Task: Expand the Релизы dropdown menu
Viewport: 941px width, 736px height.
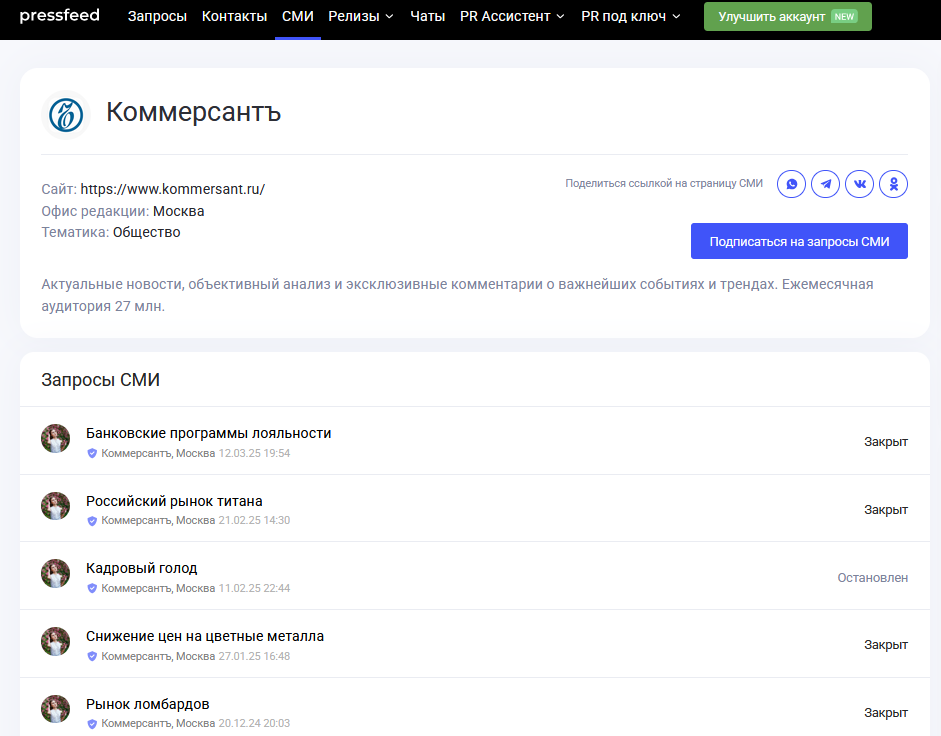Action: coord(361,16)
